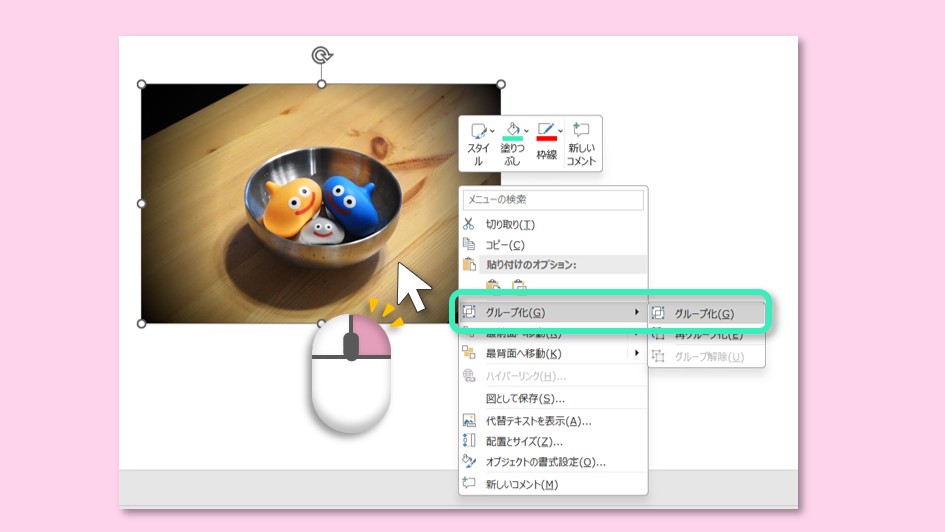The width and height of the screenshot is (945, 532).
Task: Choose 切り取り(T) from context menu
Action: [x=553, y=224]
